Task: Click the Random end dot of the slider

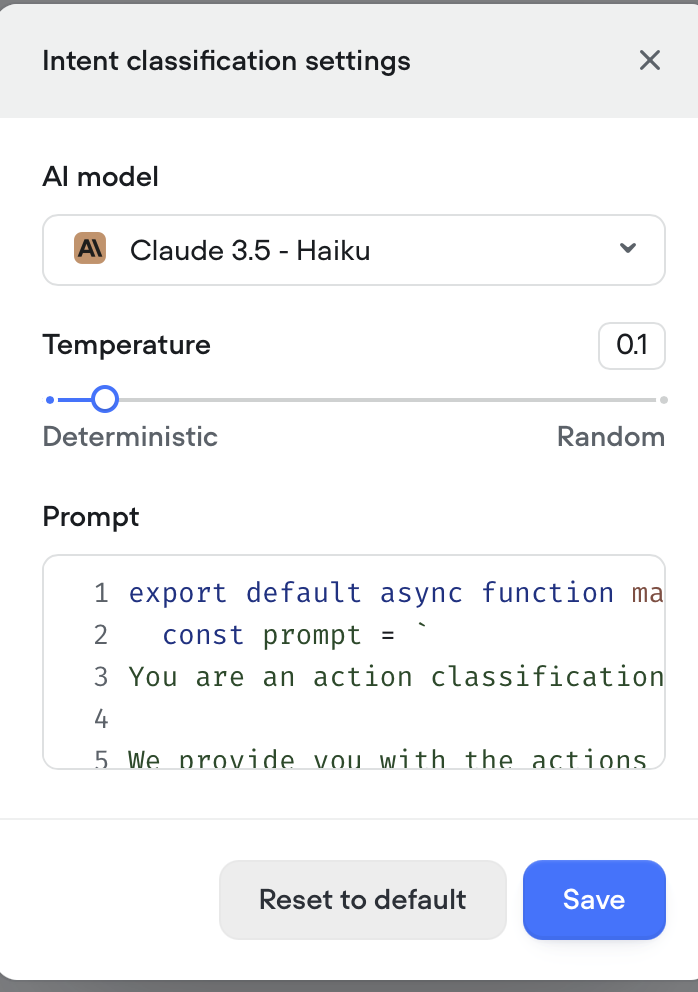Action: (664, 400)
